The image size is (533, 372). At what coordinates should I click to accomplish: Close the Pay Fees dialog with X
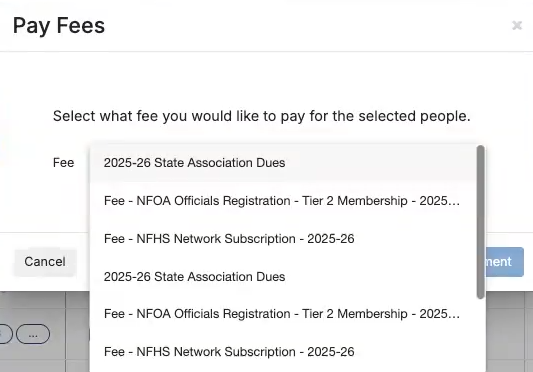(x=517, y=26)
